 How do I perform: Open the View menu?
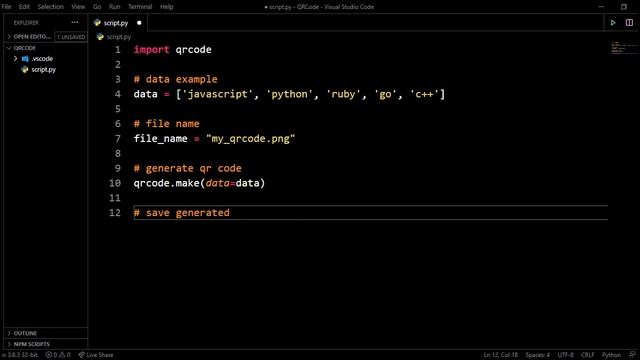click(x=78, y=7)
